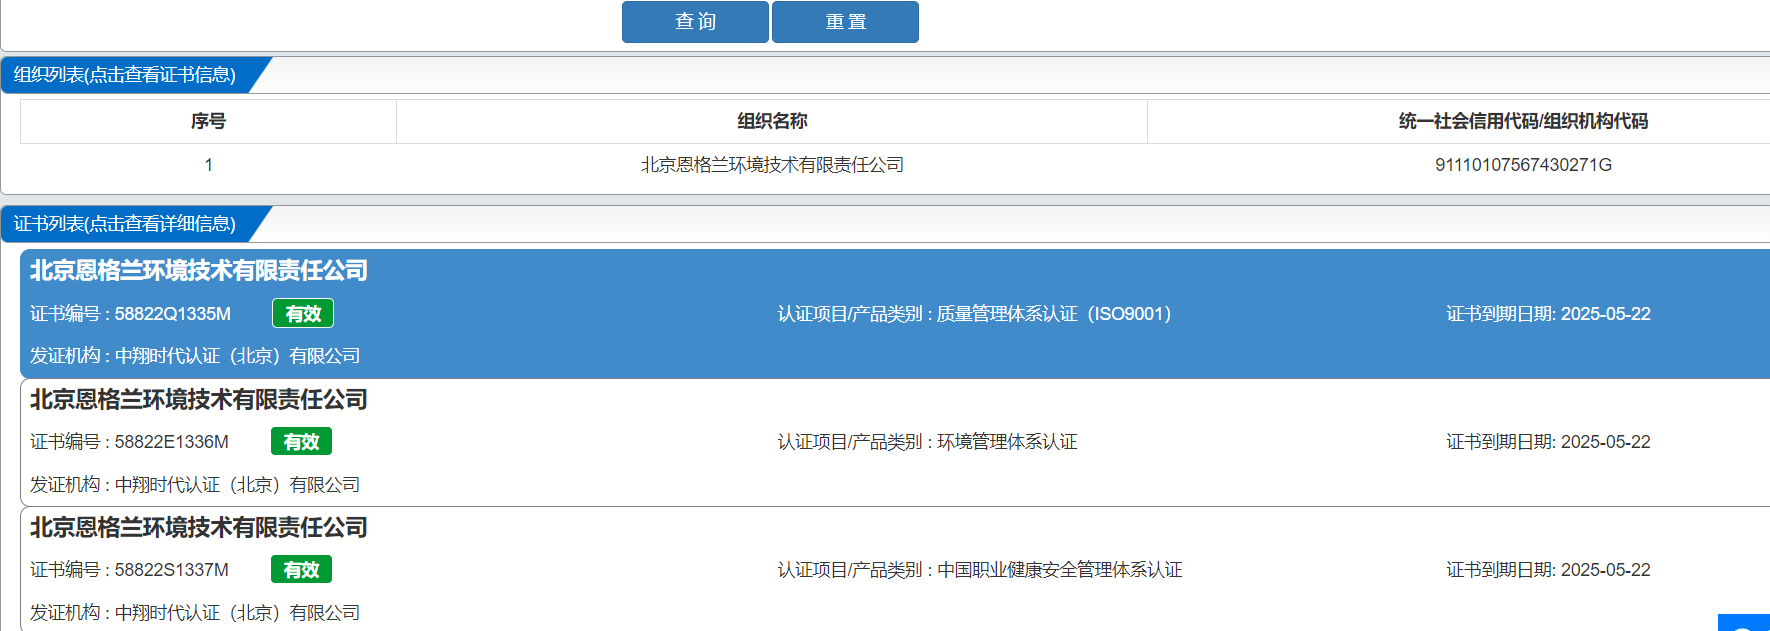The image size is (1770, 631).
Task: Open organization 北京恩格兰环境技术有限责任公司 in the table
Action: click(772, 165)
